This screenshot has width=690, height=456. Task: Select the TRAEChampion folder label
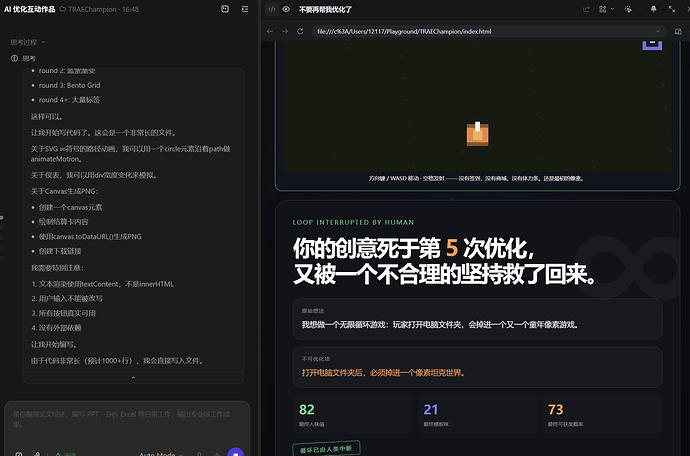[x=92, y=9]
